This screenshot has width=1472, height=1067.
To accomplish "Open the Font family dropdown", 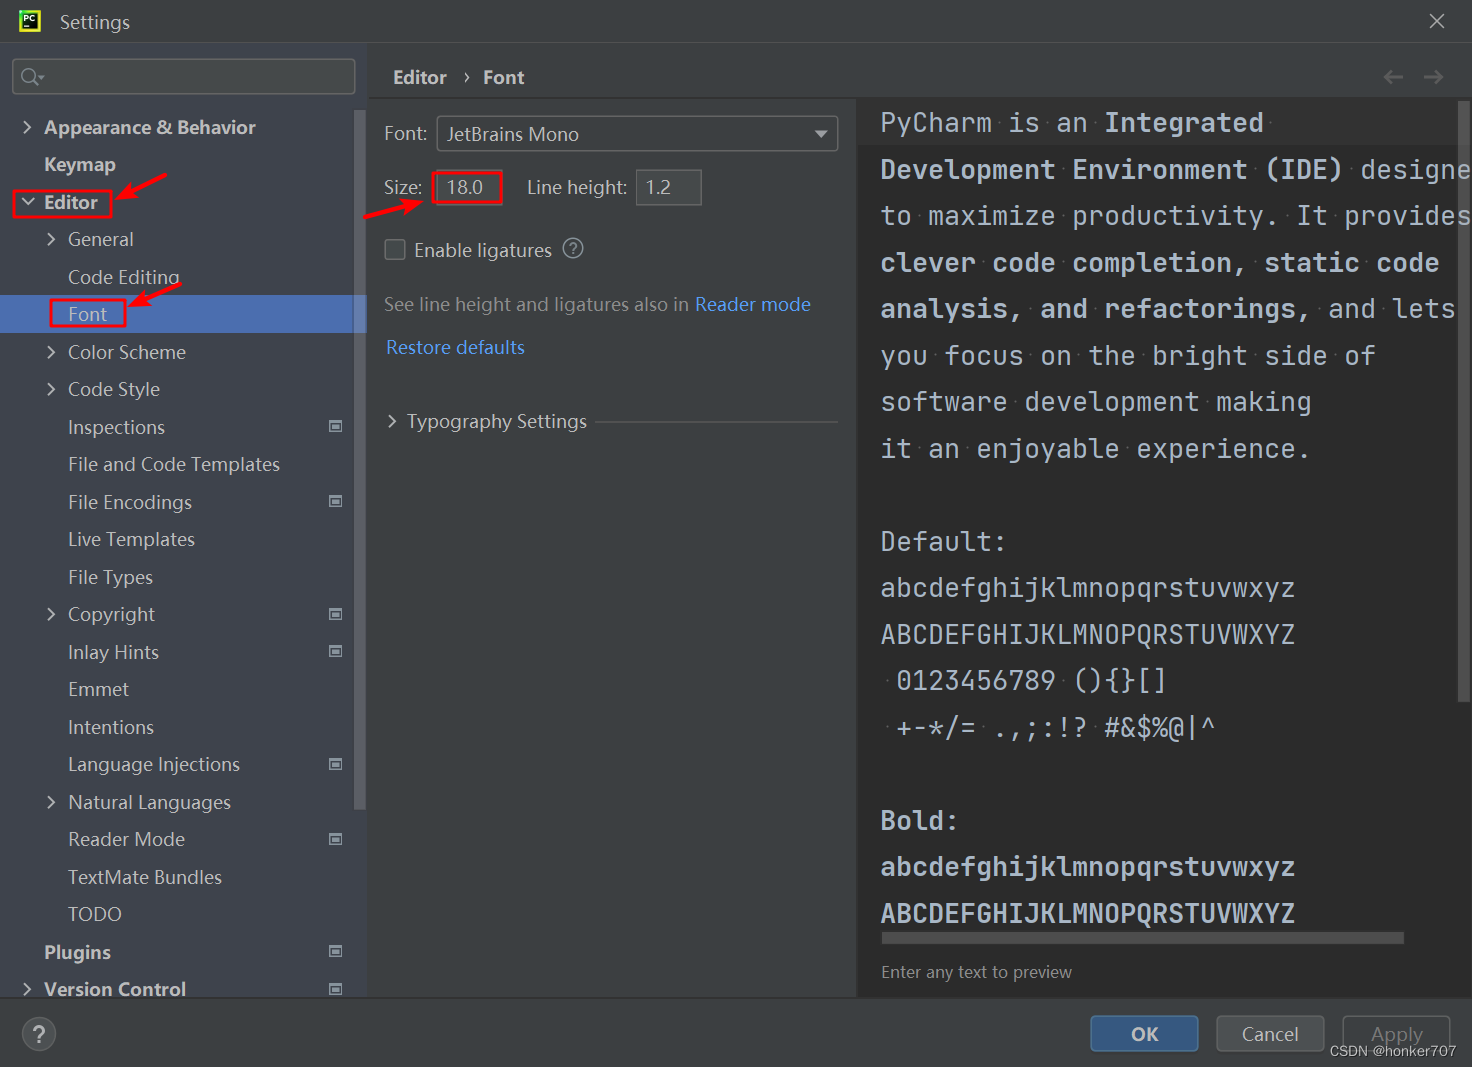I will (x=636, y=134).
